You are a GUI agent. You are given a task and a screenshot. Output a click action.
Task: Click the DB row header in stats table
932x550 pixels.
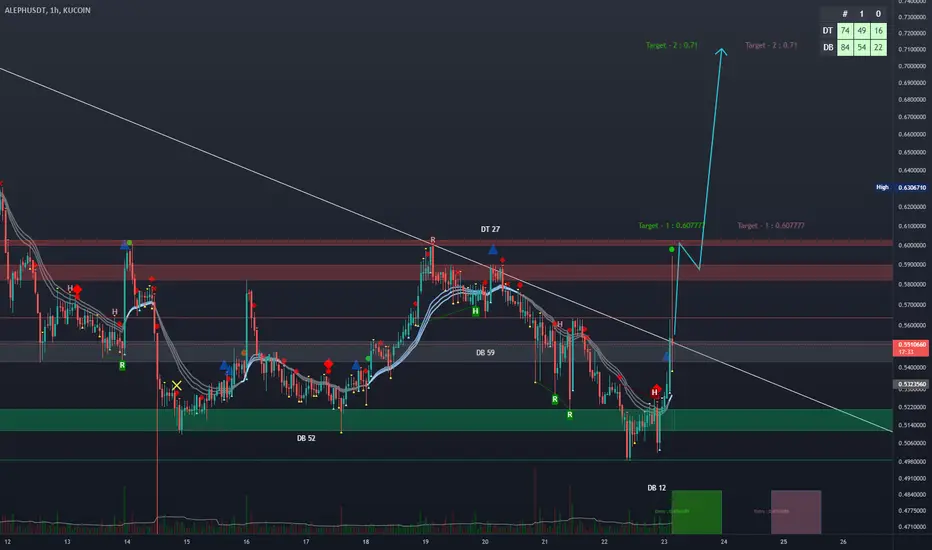(828, 48)
